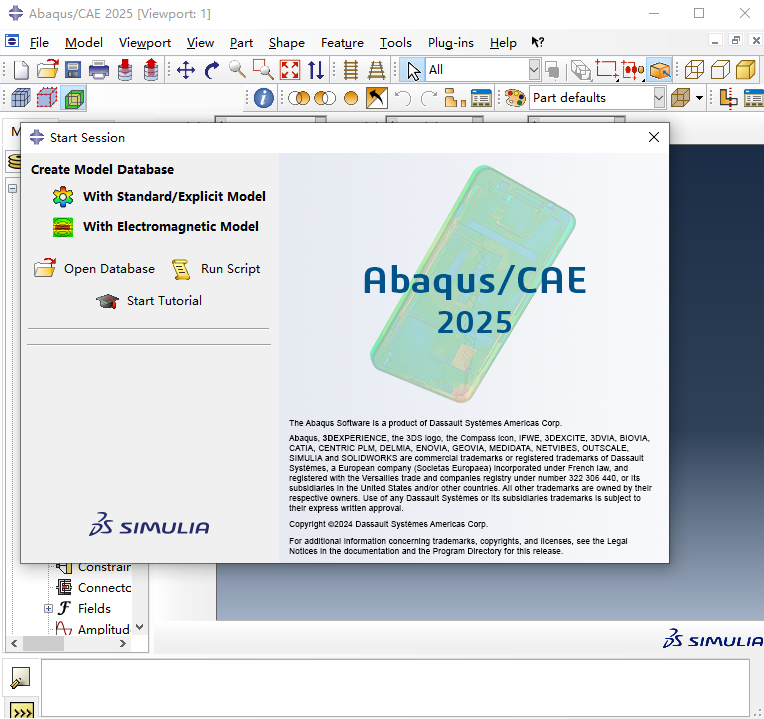
Task: Open the color palette Color Code icon
Action: point(515,98)
